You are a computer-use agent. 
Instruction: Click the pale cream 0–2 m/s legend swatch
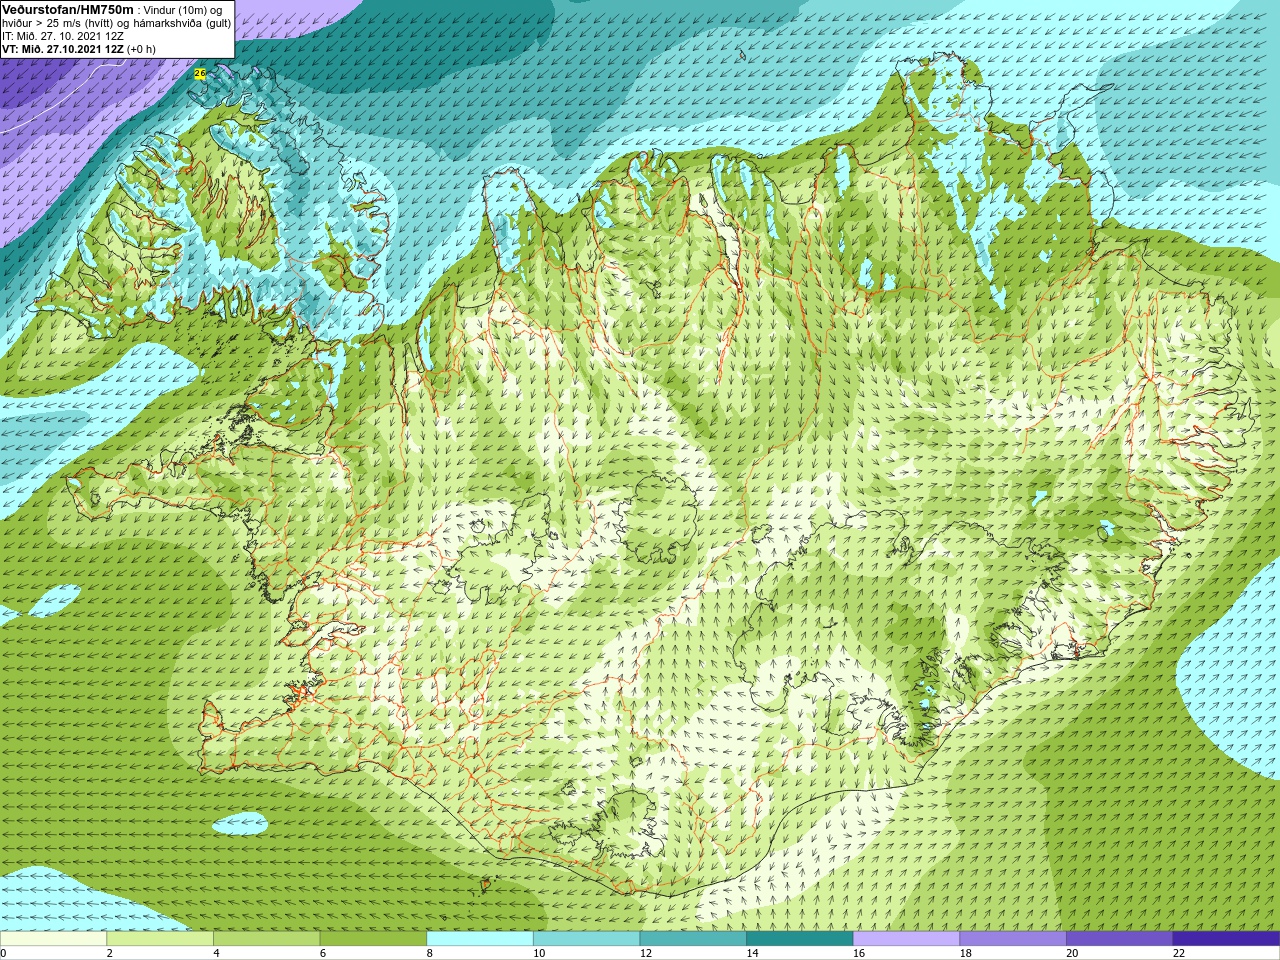point(53,939)
